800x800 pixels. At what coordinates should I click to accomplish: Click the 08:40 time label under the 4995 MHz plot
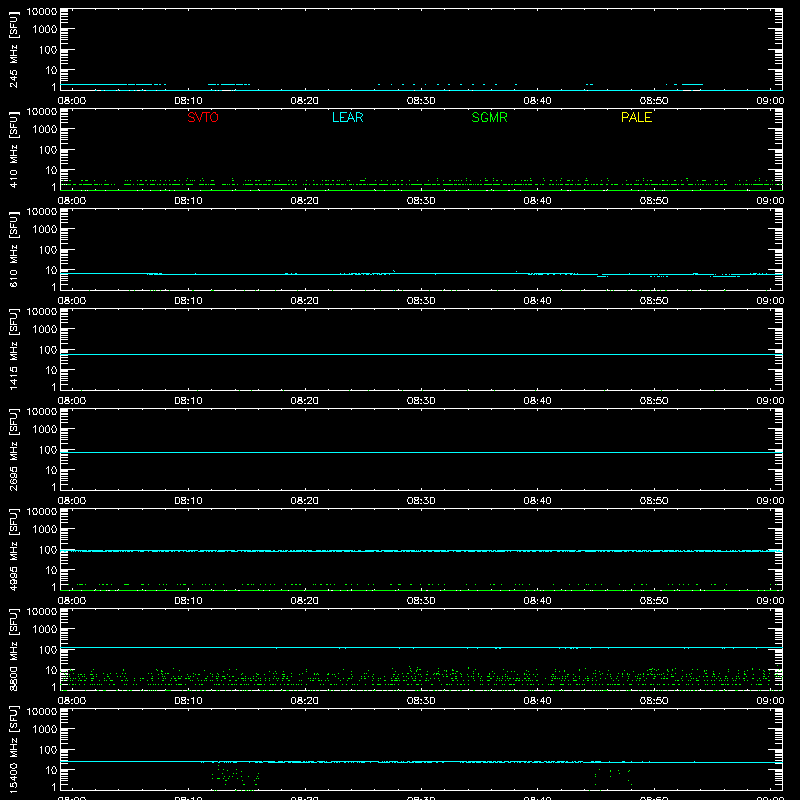tap(537, 601)
